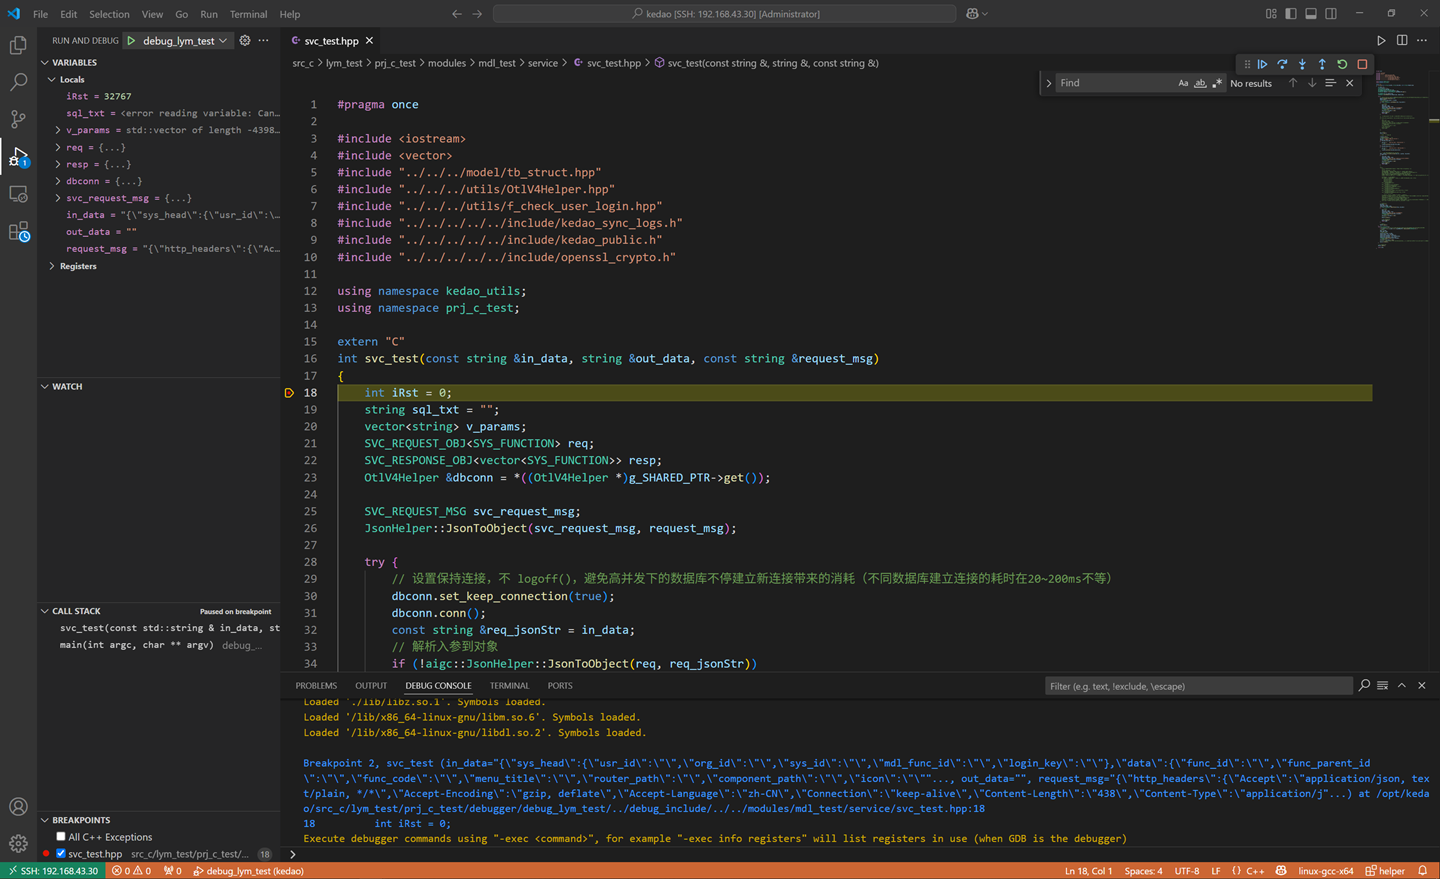The height and width of the screenshot is (879, 1440).
Task: Restart the debug session
Action: [x=1342, y=64]
